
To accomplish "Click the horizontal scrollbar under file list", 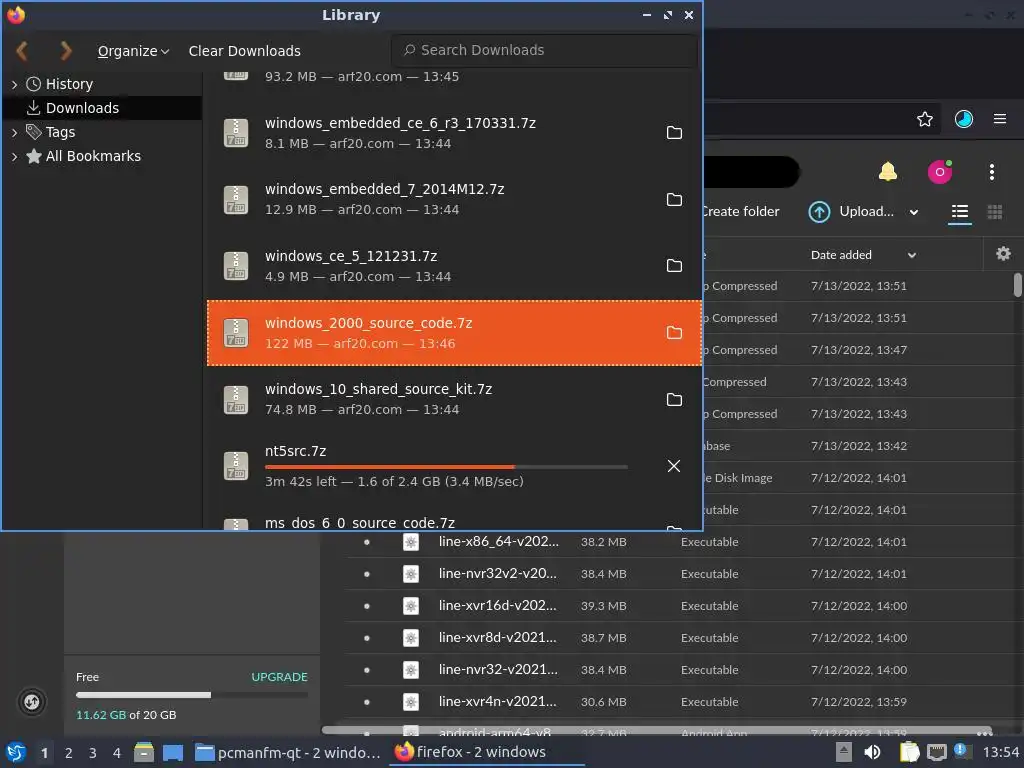I will (x=657, y=730).
